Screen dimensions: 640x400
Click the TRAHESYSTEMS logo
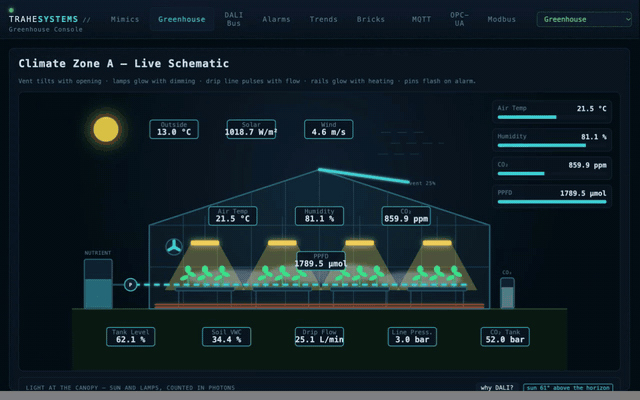click(43, 19)
